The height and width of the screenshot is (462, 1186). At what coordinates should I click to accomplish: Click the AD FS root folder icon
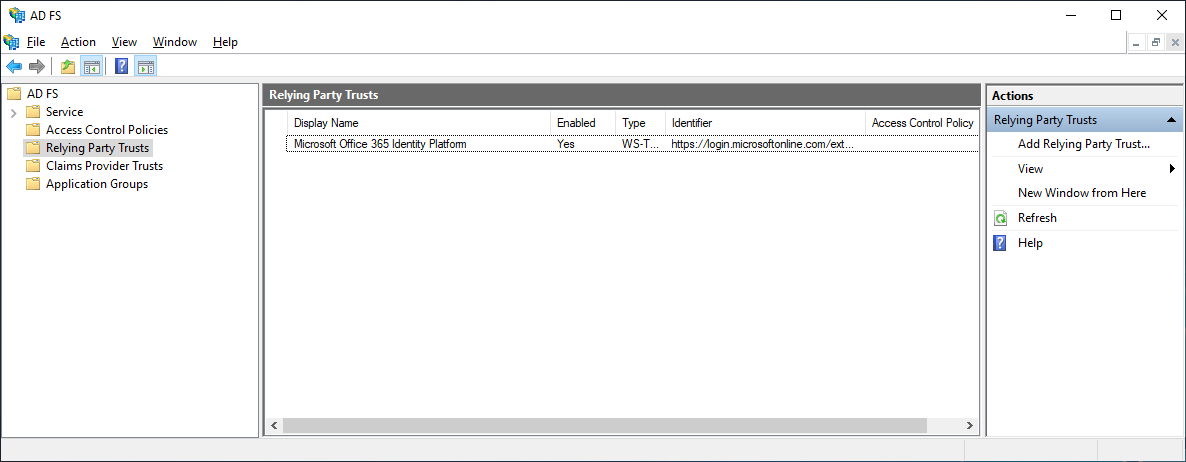point(13,94)
